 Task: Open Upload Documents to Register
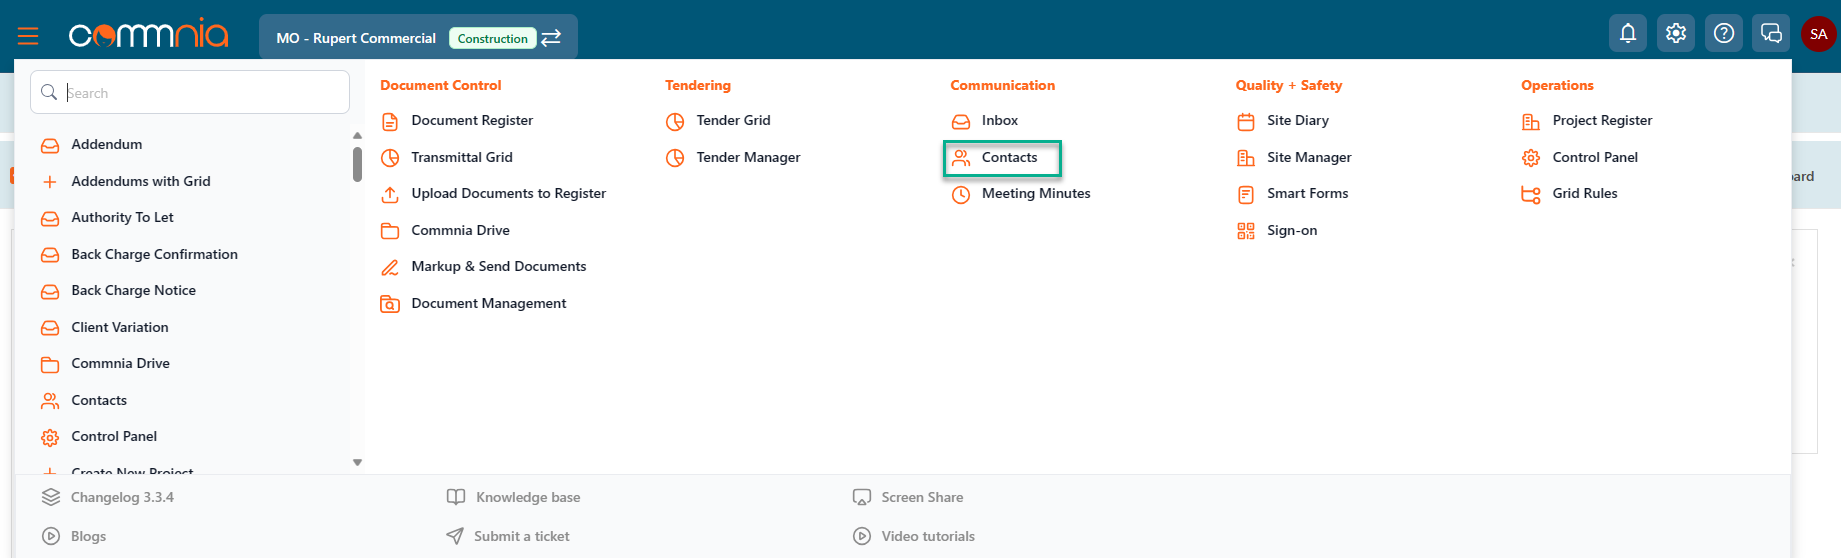(x=508, y=193)
